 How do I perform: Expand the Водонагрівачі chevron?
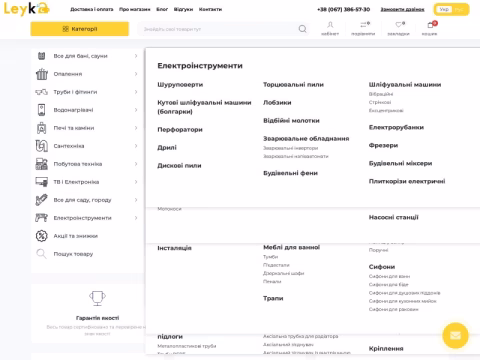coord(136,110)
